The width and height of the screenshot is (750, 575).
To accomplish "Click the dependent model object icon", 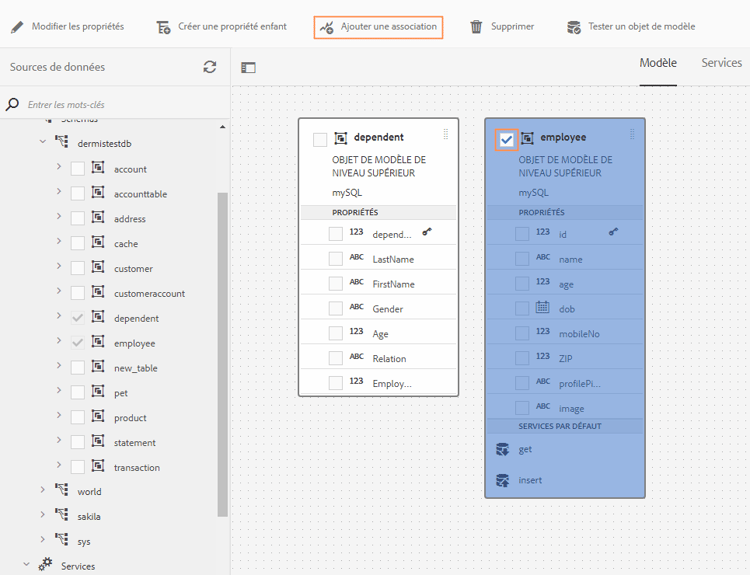I will [x=341, y=138].
